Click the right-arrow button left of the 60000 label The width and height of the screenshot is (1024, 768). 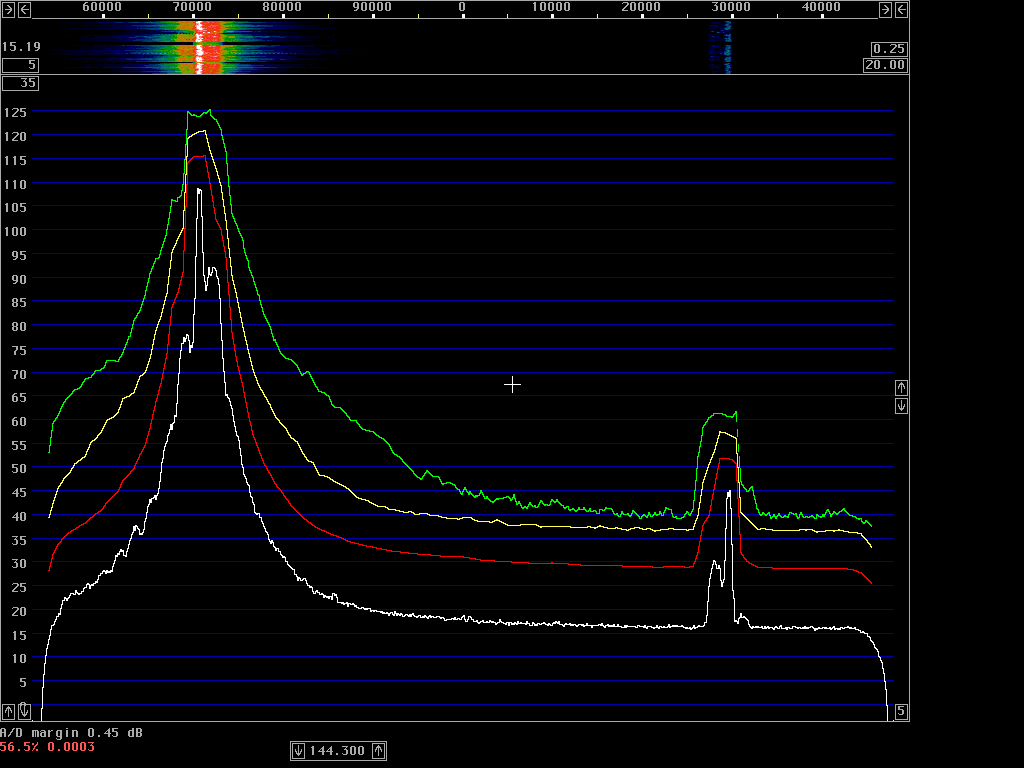(8, 9)
